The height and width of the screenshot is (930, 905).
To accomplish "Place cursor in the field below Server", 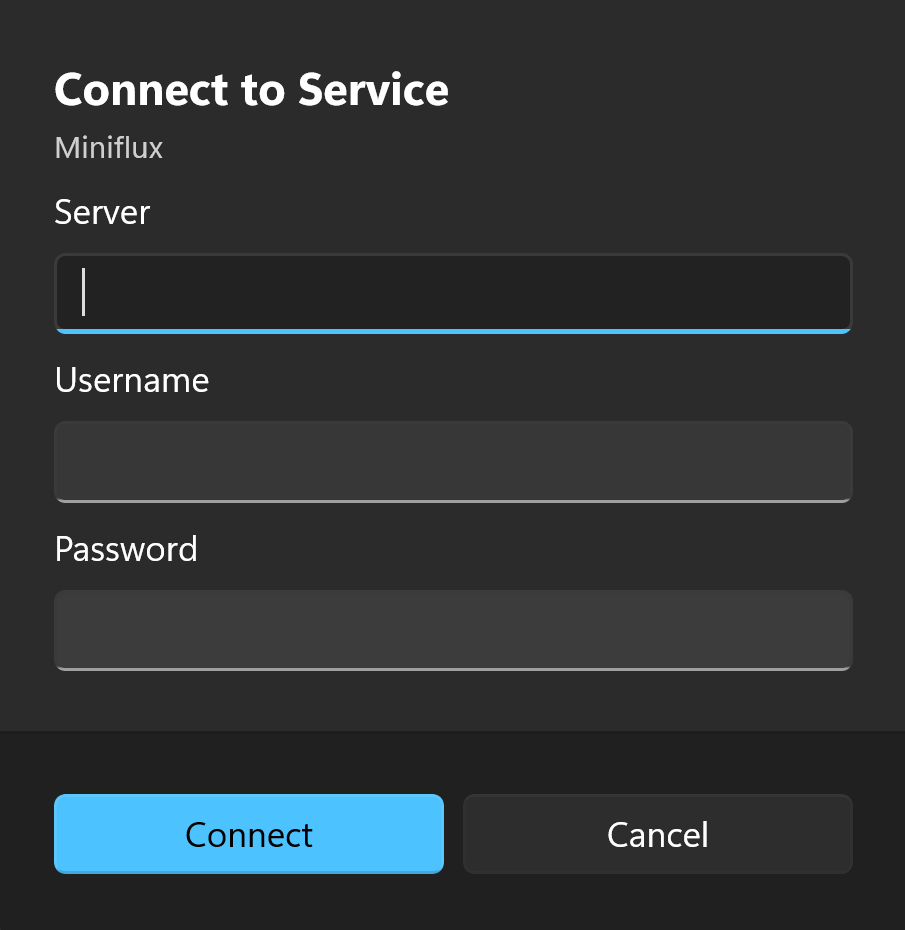I will click(x=453, y=294).
